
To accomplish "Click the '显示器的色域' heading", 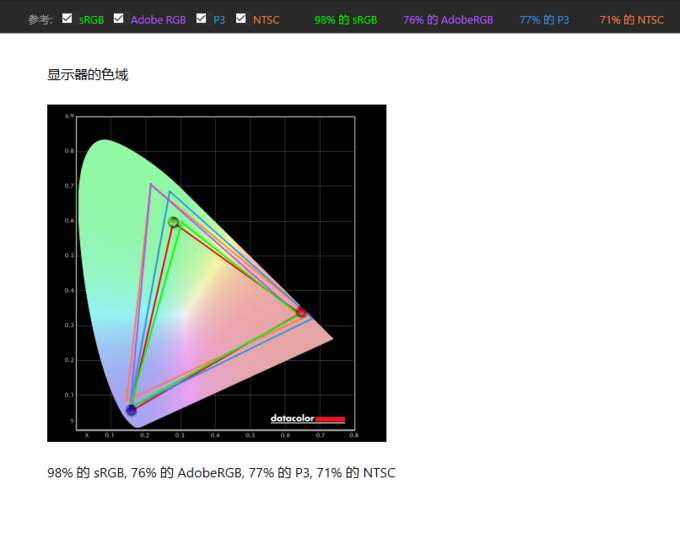I will pyautogui.click(x=88, y=75).
